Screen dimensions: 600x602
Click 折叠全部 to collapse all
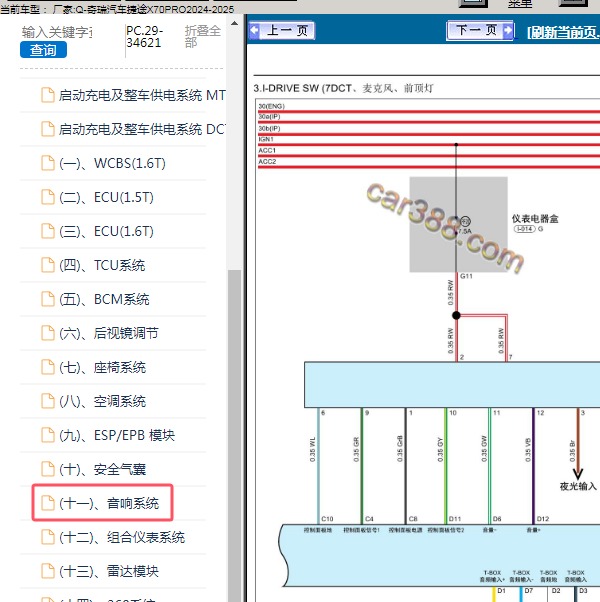[203, 36]
